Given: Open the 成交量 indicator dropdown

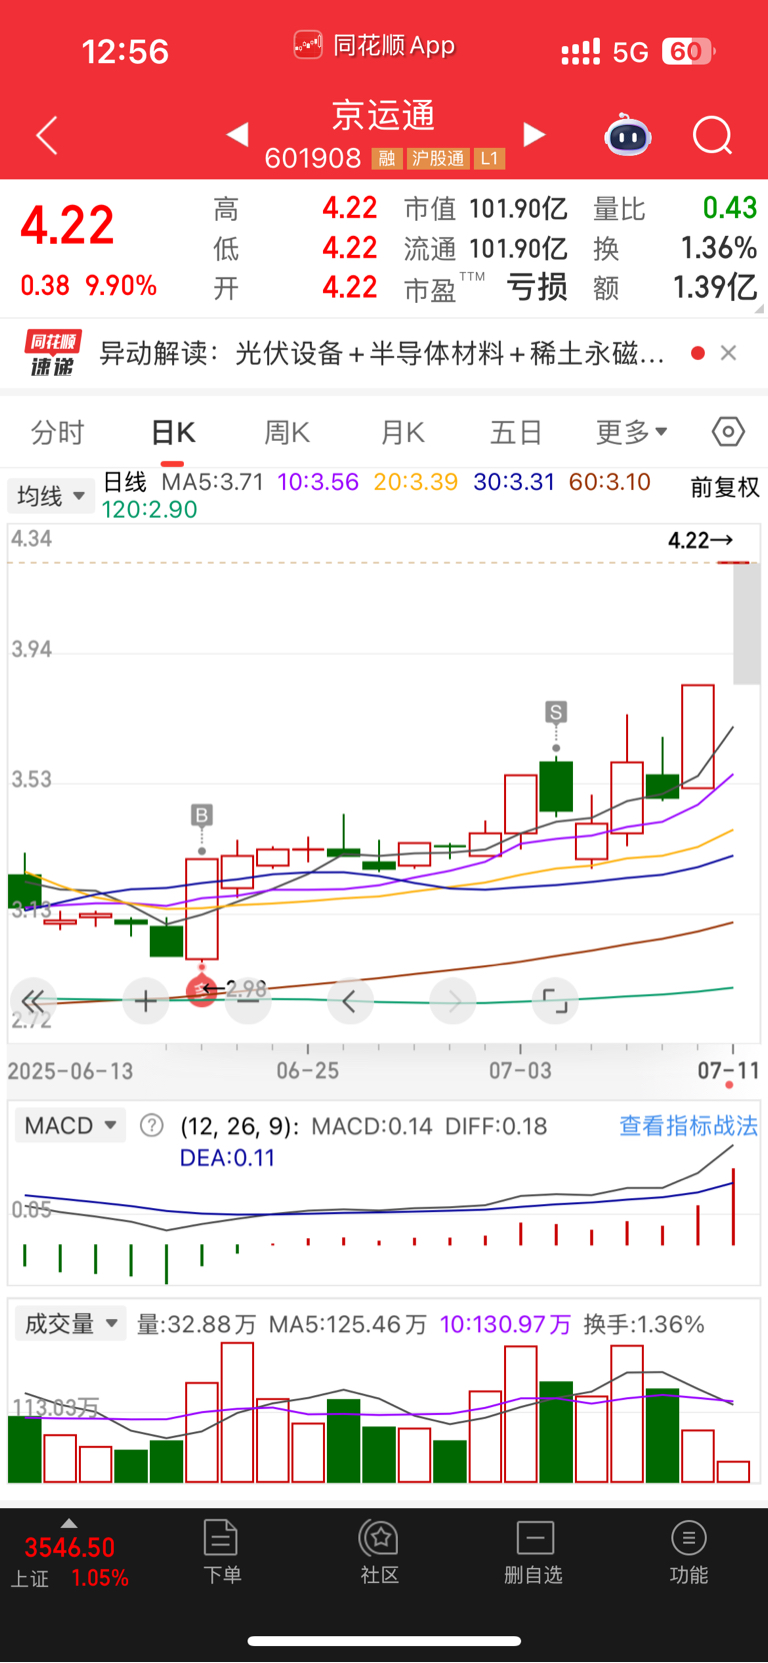Looking at the screenshot, I should coord(70,1324).
